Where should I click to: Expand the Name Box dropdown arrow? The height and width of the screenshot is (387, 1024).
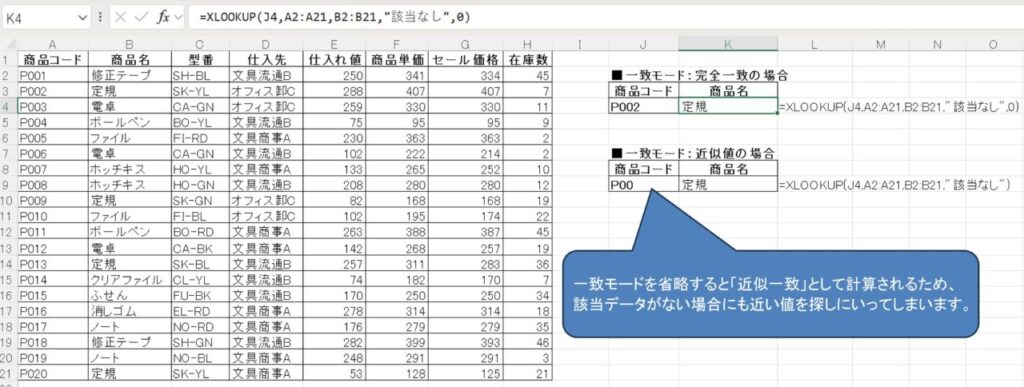(82, 18)
